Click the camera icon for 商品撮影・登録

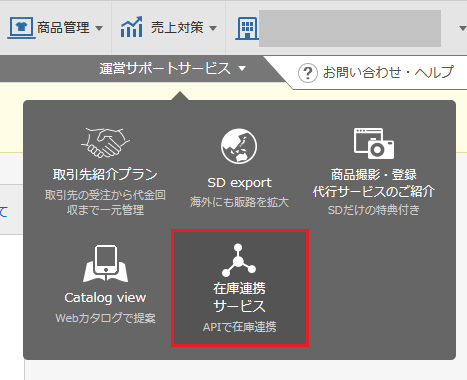pos(374,143)
